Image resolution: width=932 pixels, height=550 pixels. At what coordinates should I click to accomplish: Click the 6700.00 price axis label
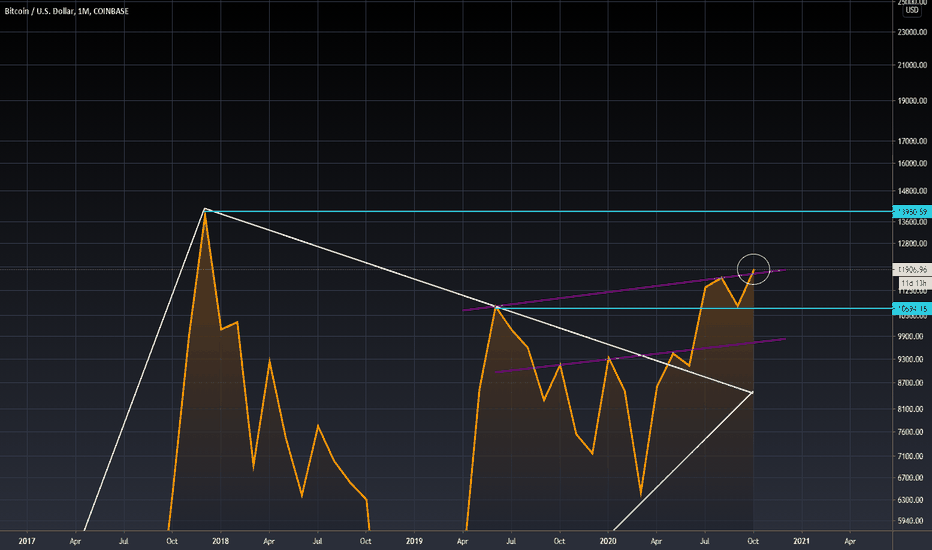[x=911, y=477]
